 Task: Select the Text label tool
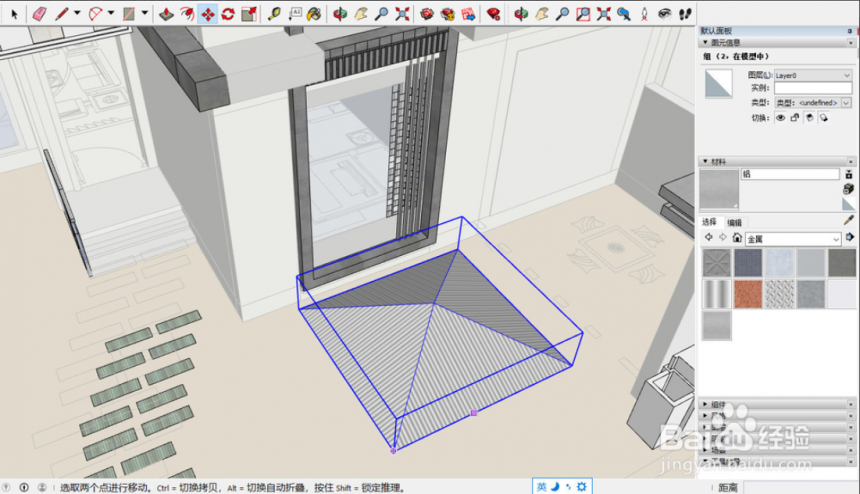pyautogui.click(x=295, y=14)
